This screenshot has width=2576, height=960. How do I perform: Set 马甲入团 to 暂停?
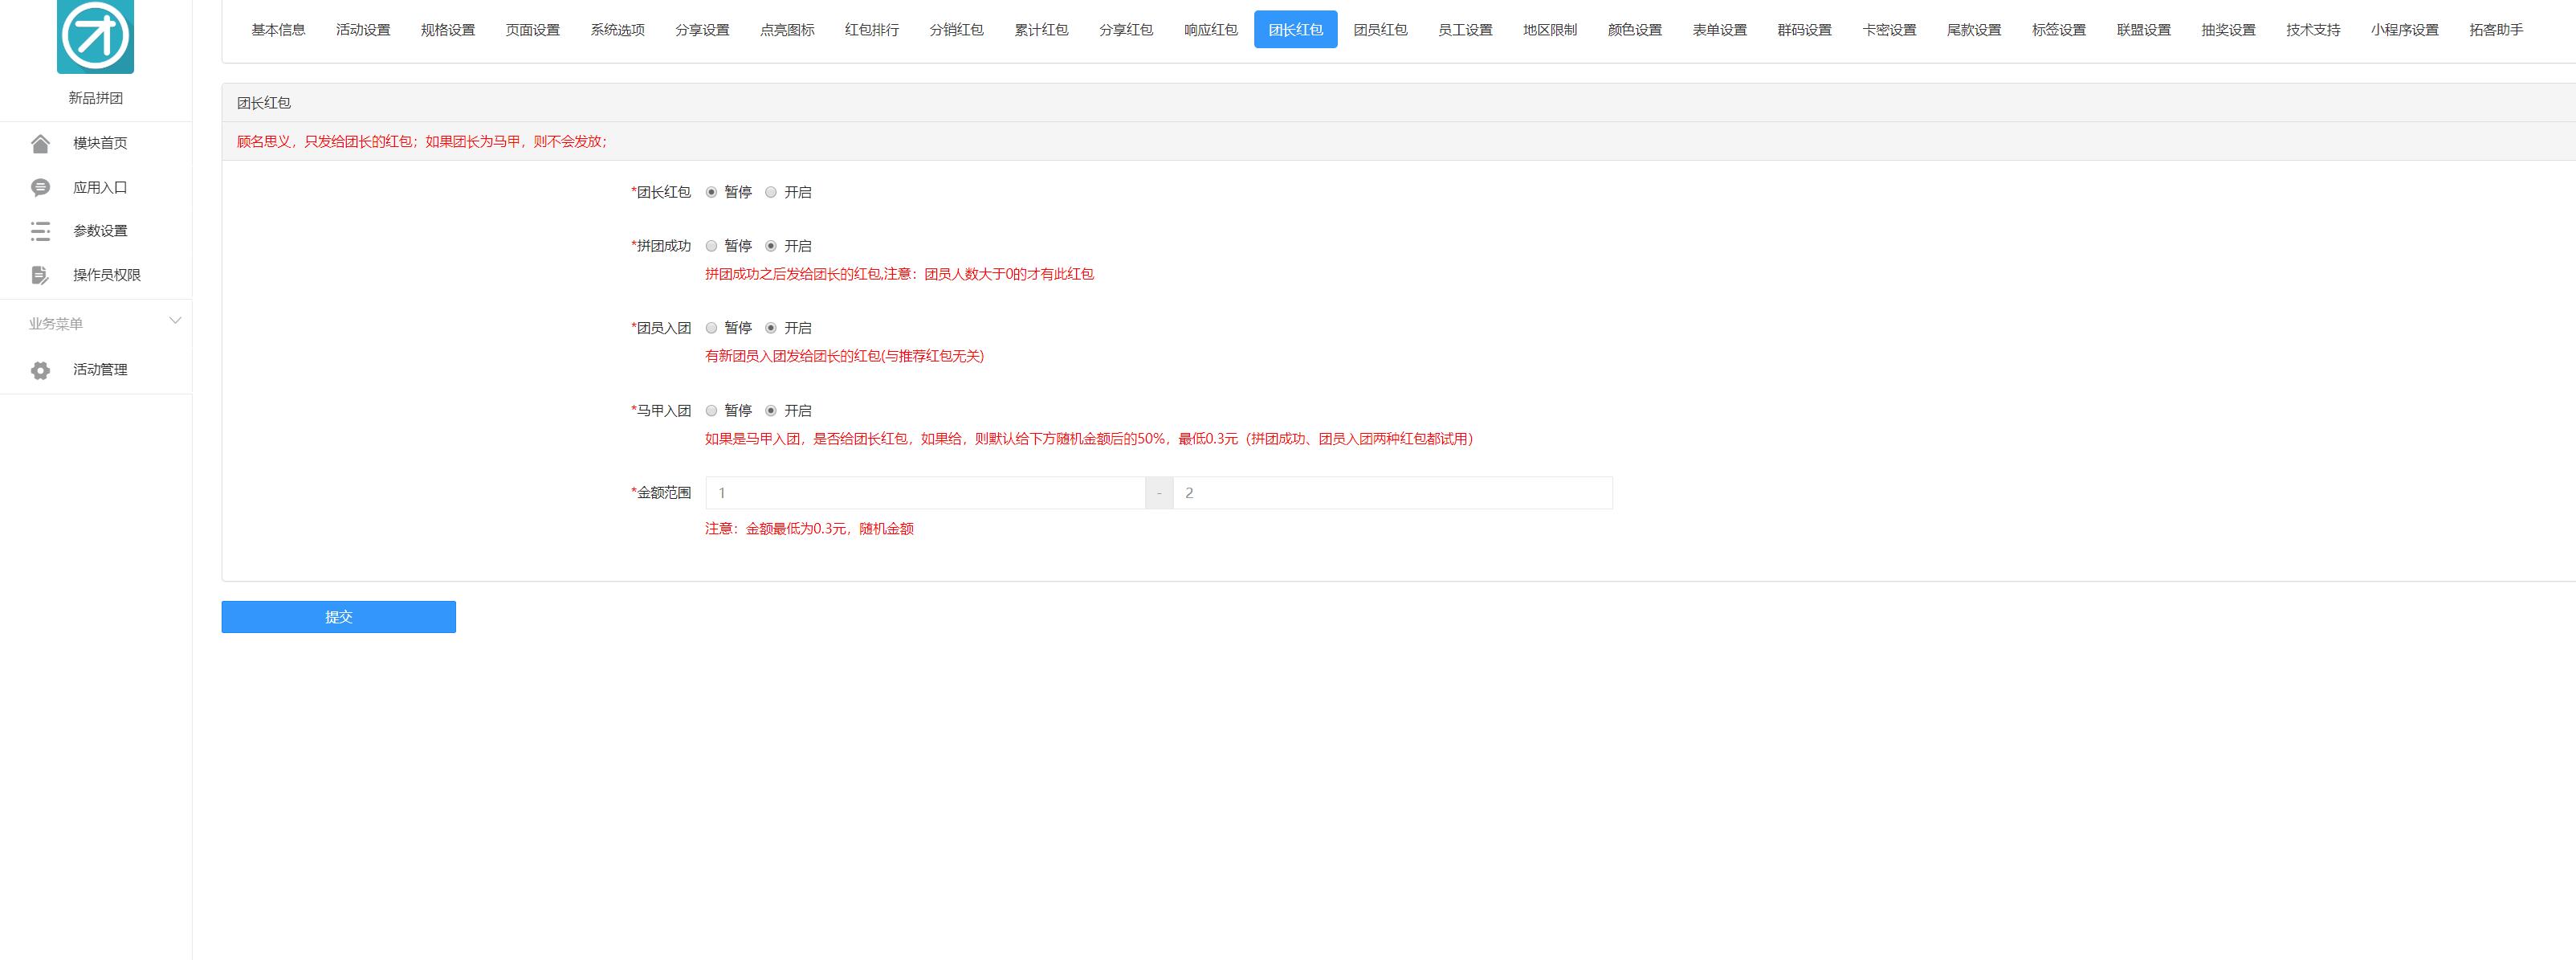tap(711, 411)
